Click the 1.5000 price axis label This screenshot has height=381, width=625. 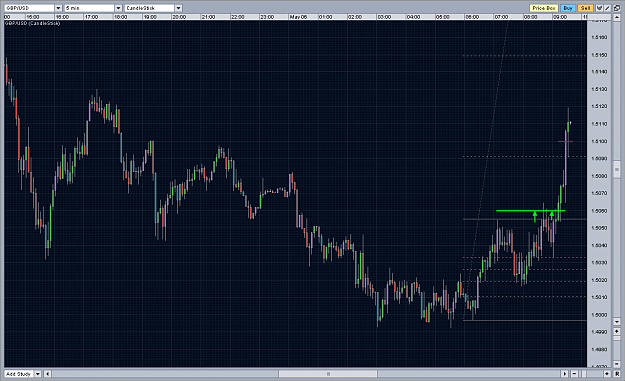tap(599, 315)
